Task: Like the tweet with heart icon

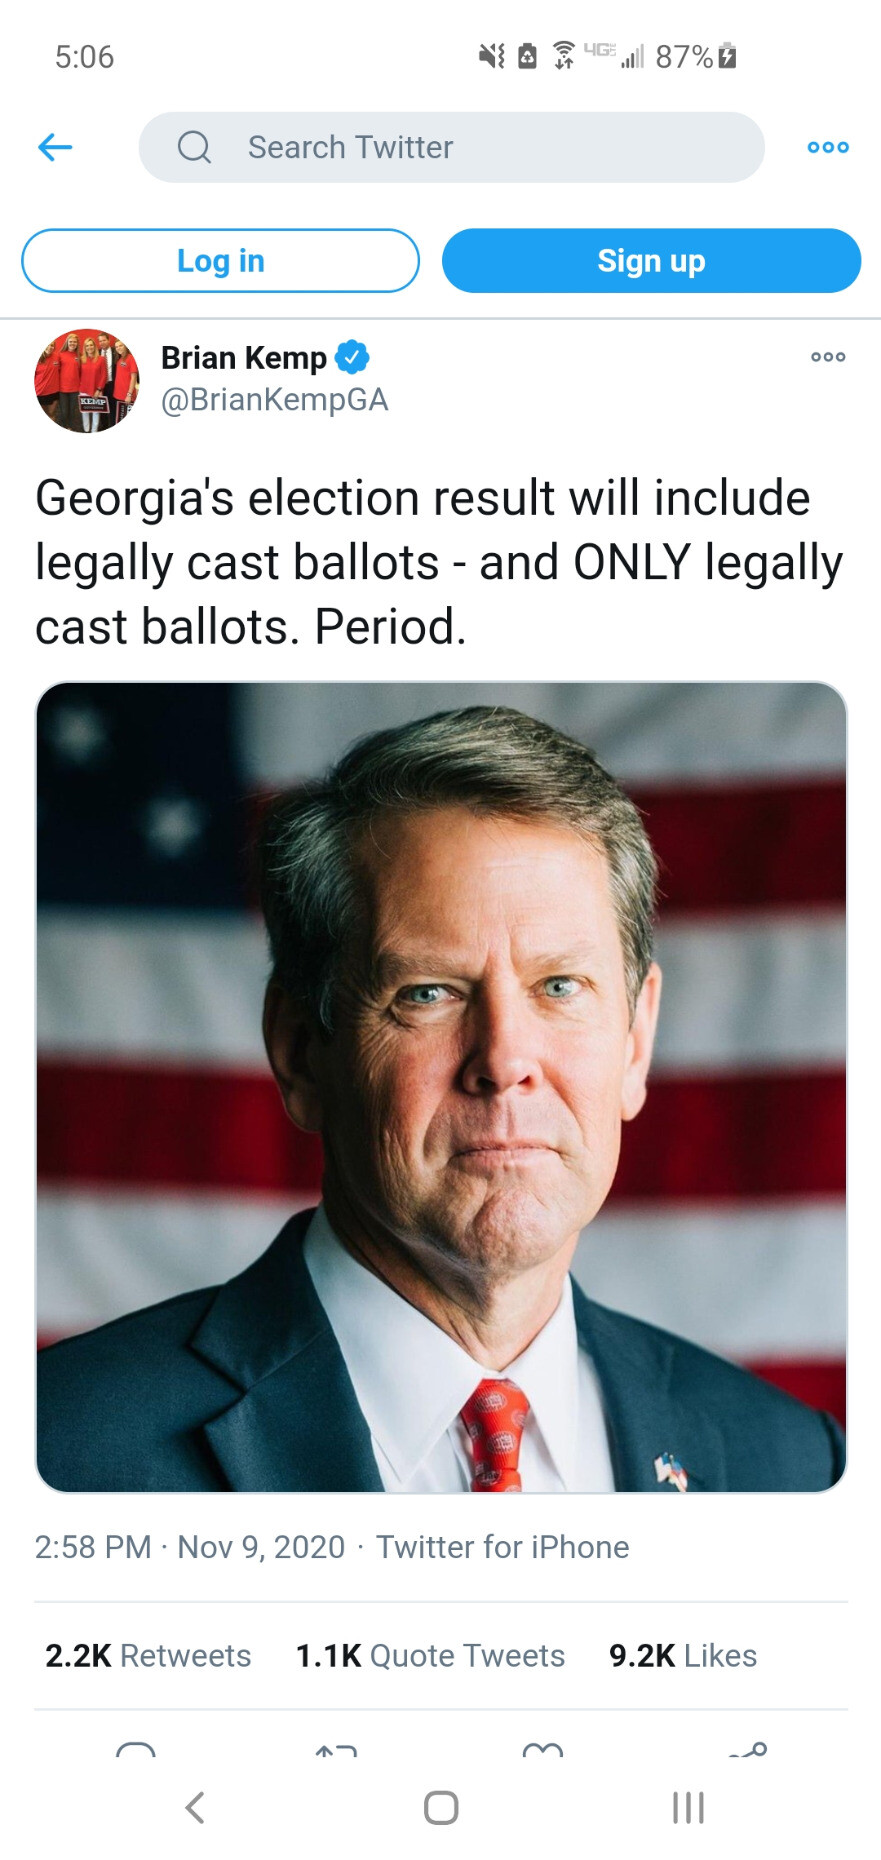Action: pos(543,1751)
